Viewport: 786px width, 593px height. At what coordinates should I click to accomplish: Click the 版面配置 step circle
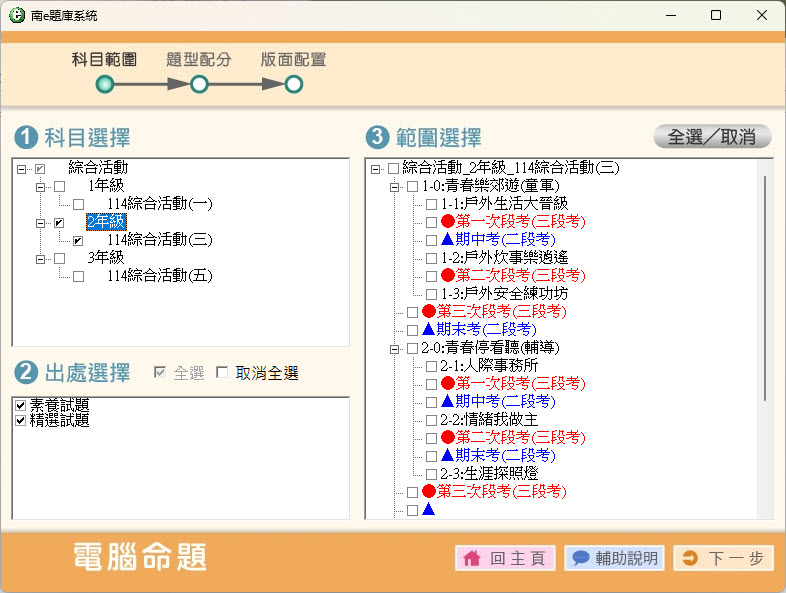tap(293, 85)
